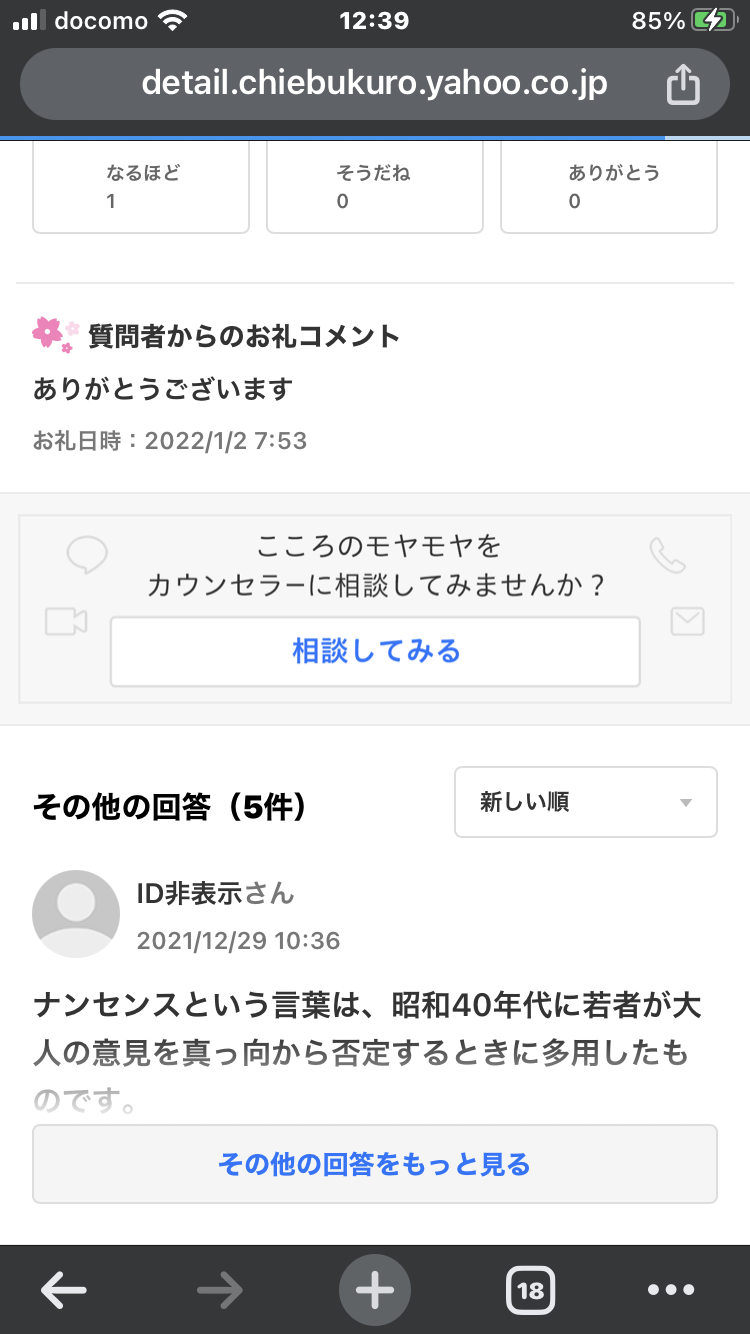
Task: Toggle the そうだね reaction button
Action: pos(375,187)
